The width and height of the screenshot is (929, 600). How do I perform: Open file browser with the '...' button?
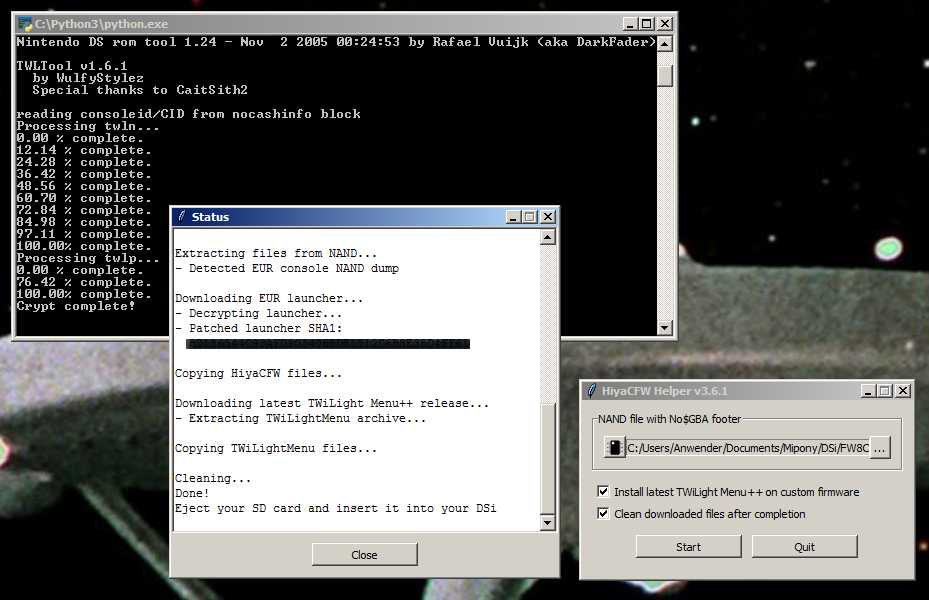(x=880, y=448)
